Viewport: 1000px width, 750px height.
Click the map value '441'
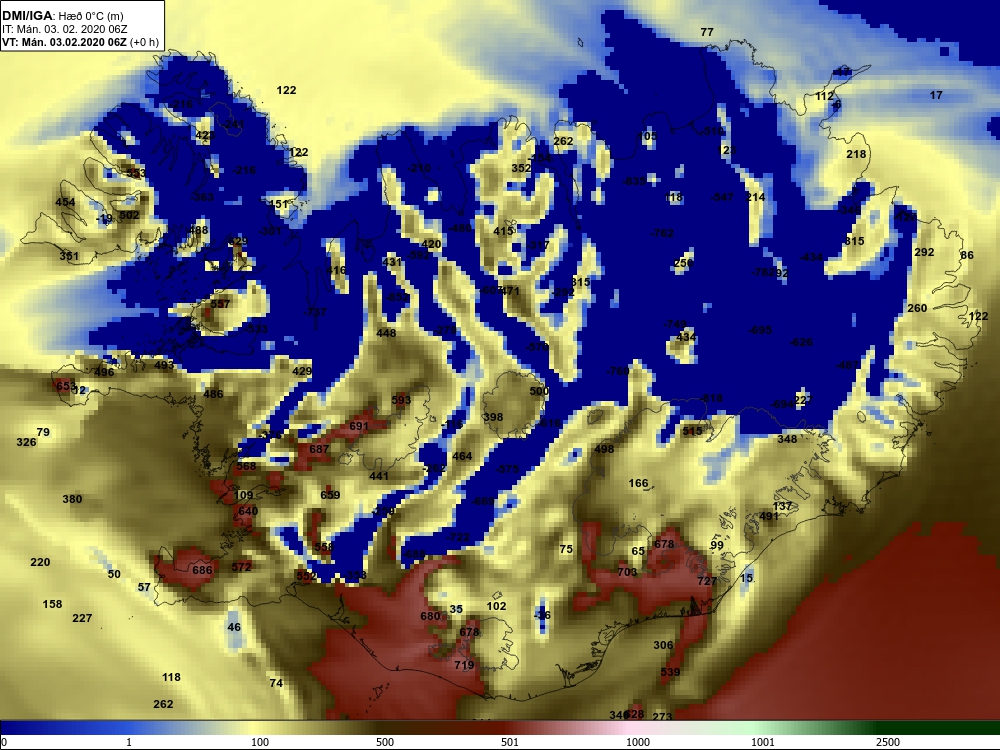[x=379, y=476]
